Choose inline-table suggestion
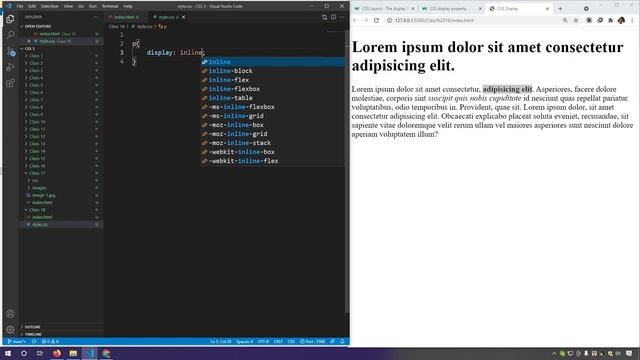The height and width of the screenshot is (360, 640). (x=273, y=98)
